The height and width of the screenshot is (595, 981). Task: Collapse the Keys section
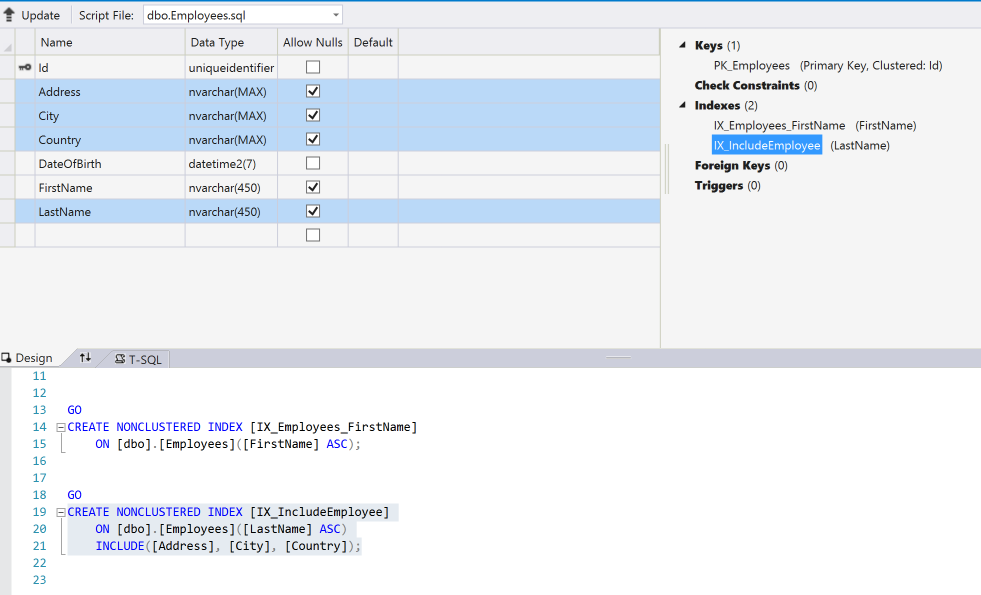point(683,46)
